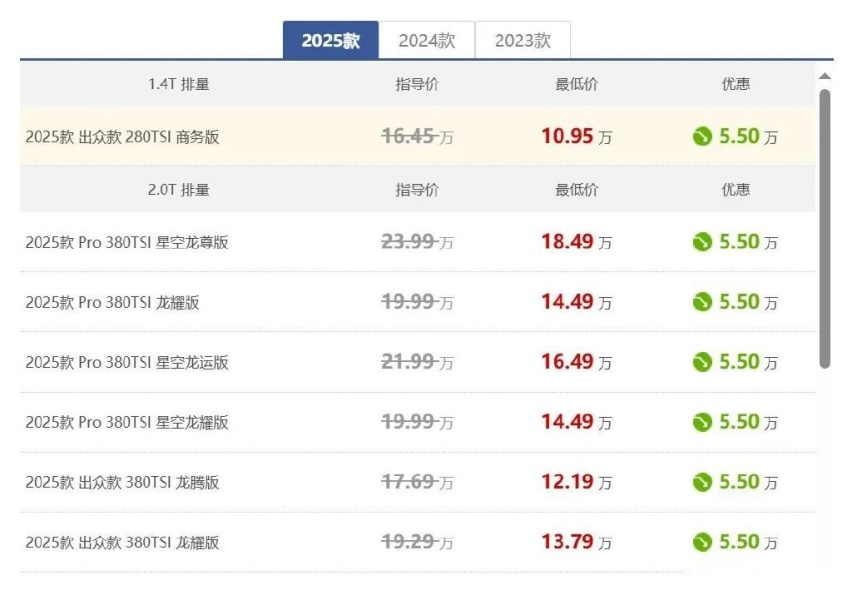Click 5.50 万 discount for 280TSI 商务版

pyautogui.click(x=748, y=136)
